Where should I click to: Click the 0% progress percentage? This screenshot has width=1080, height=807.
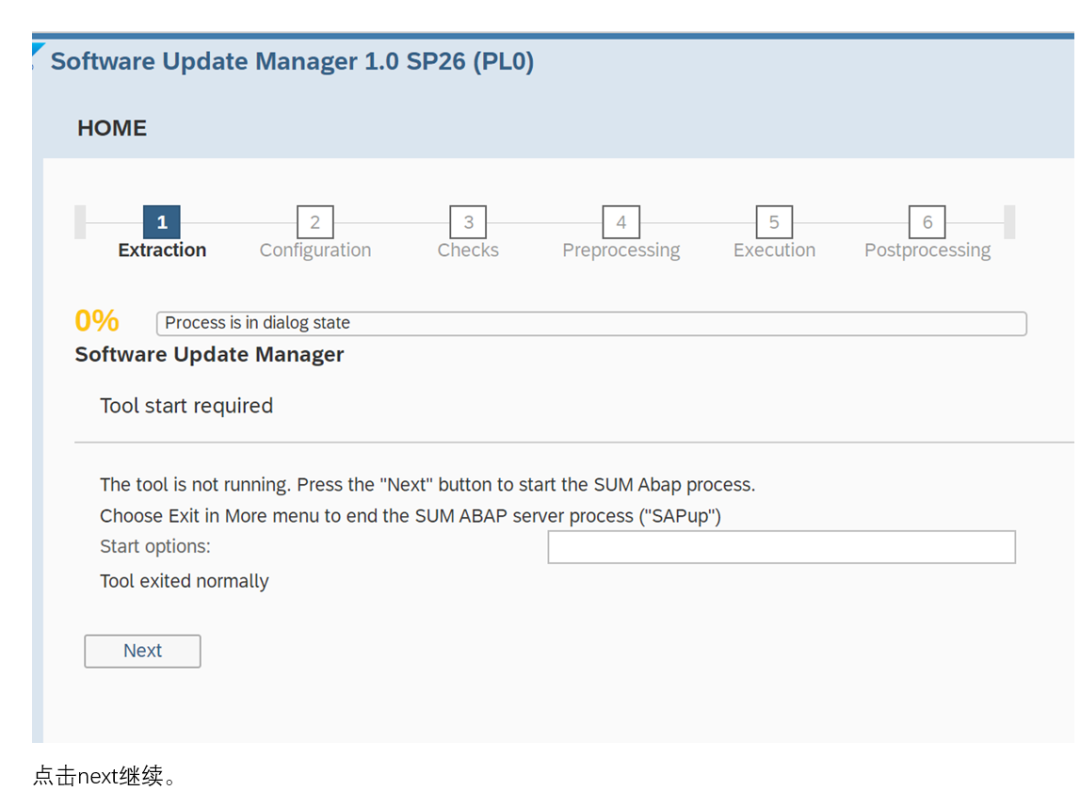(97, 321)
